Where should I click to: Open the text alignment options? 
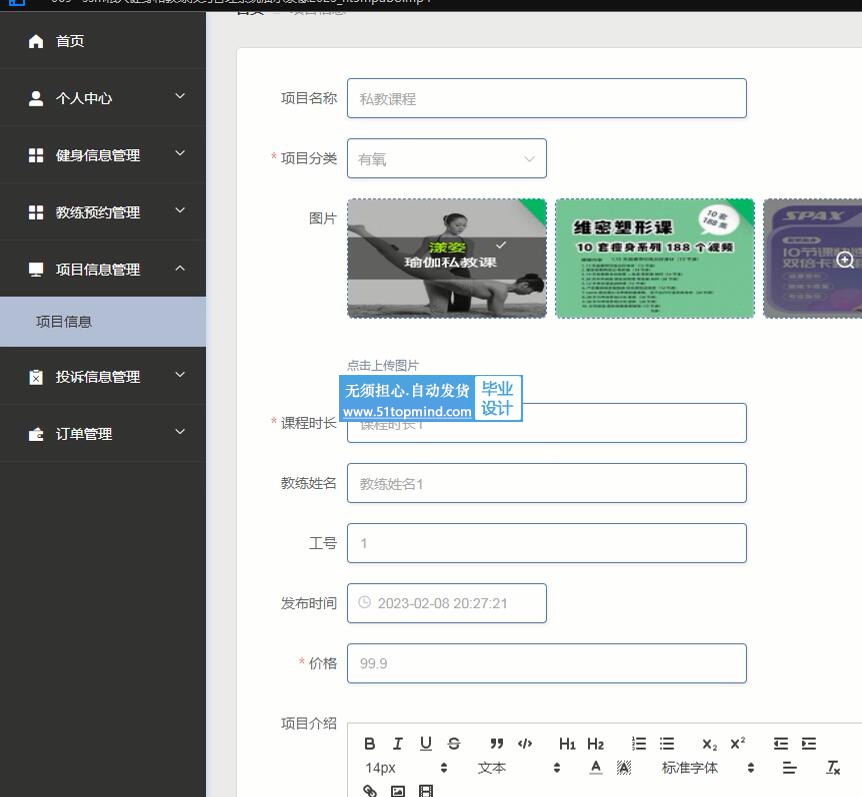click(789, 768)
